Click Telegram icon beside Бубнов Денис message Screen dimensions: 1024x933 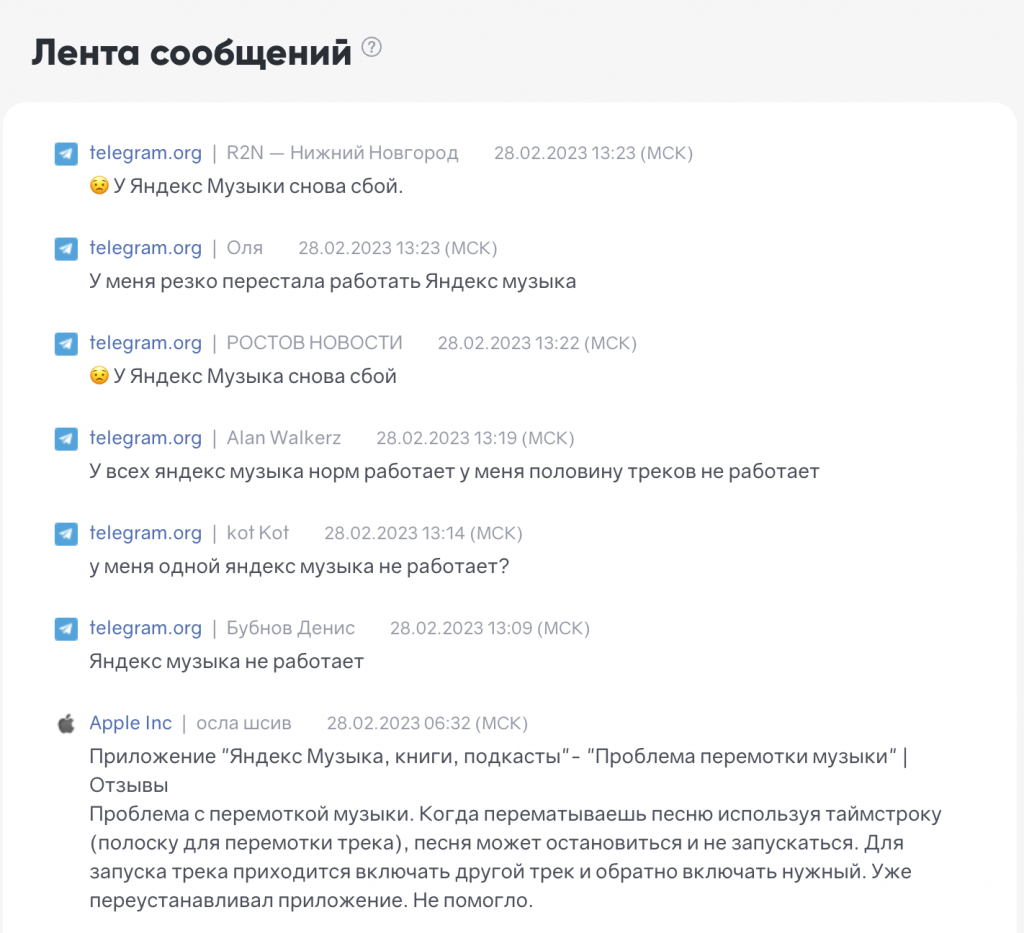coord(66,629)
